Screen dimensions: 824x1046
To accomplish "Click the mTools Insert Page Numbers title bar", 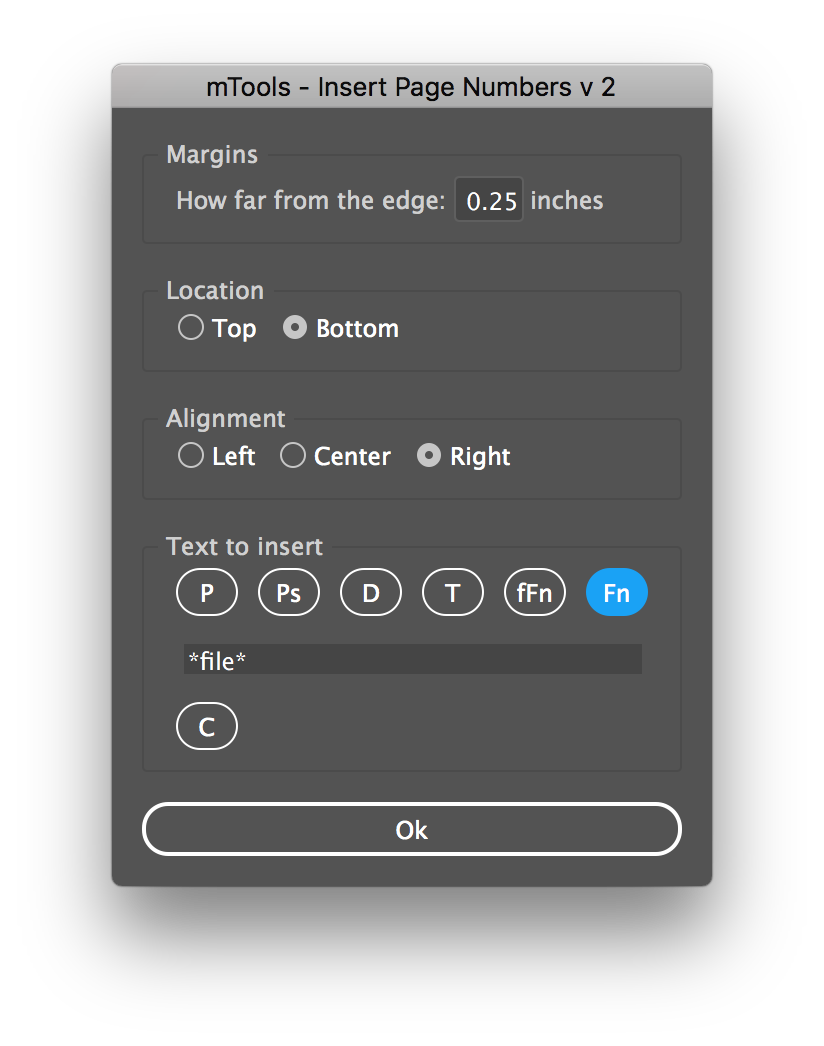I will coord(411,87).
